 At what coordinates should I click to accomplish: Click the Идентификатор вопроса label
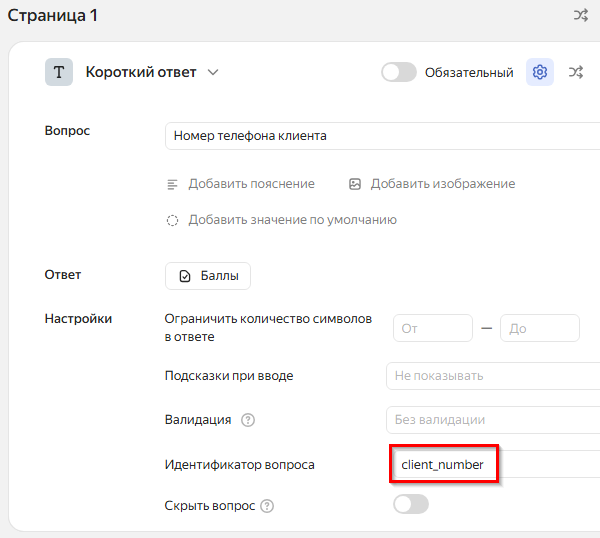[x=240, y=465]
